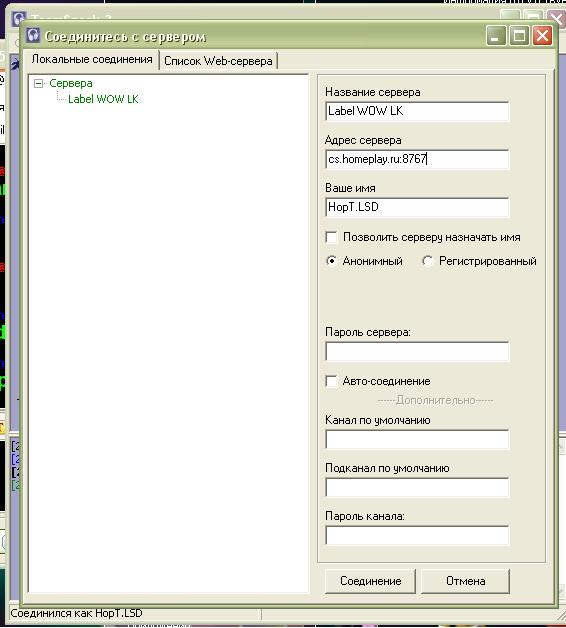566x628 pixels.
Task: Click the Ваше имя input field
Action: coord(417,207)
